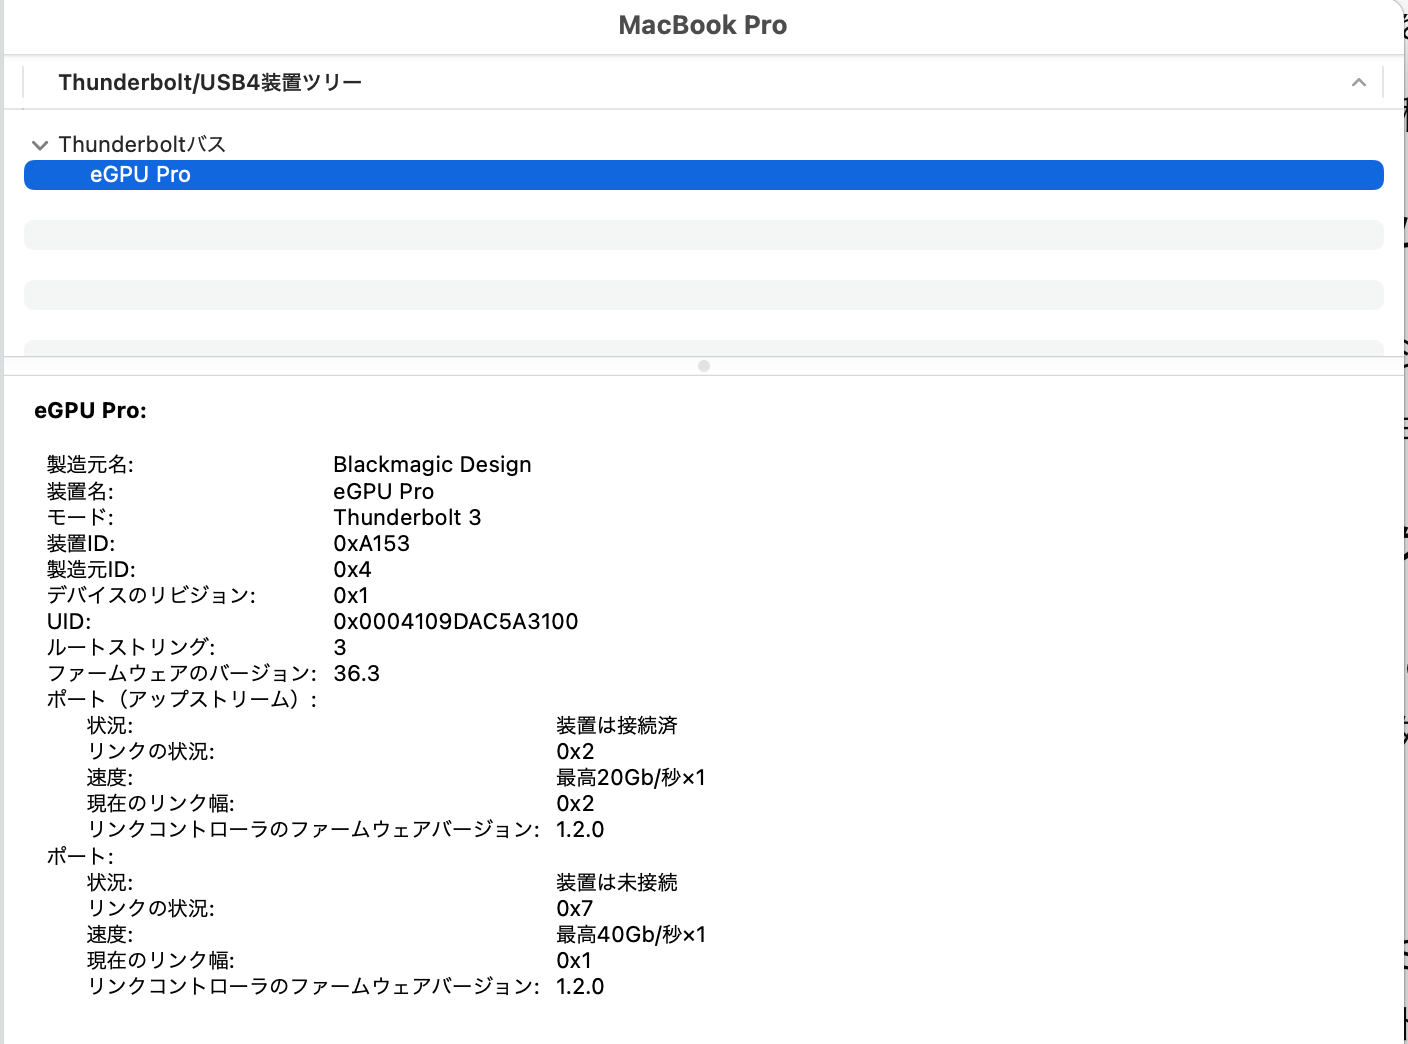Click the 0x4 vendor ID value
The width and height of the screenshot is (1408, 1044).
pos(352,570)
